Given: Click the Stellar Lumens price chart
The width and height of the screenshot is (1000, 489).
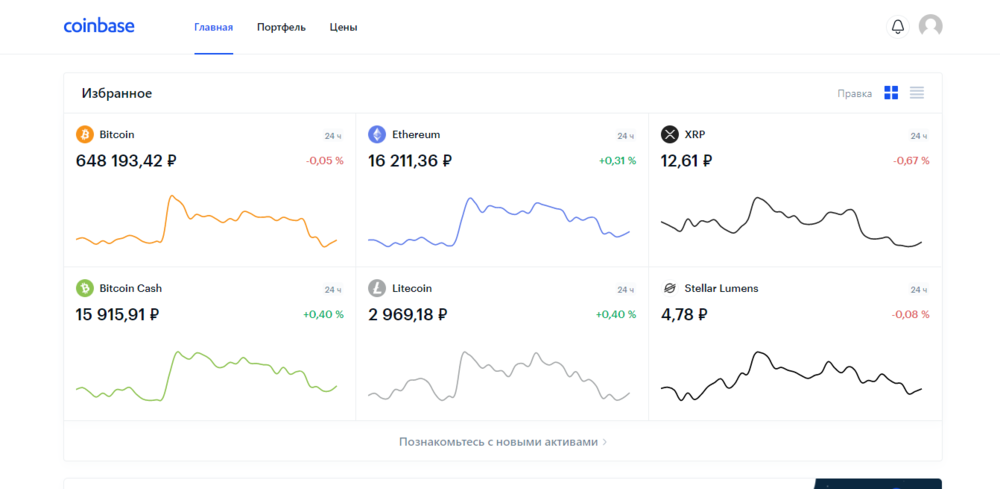Looking at the screenshot, I should pyautogui.click(x=791, y=376).
